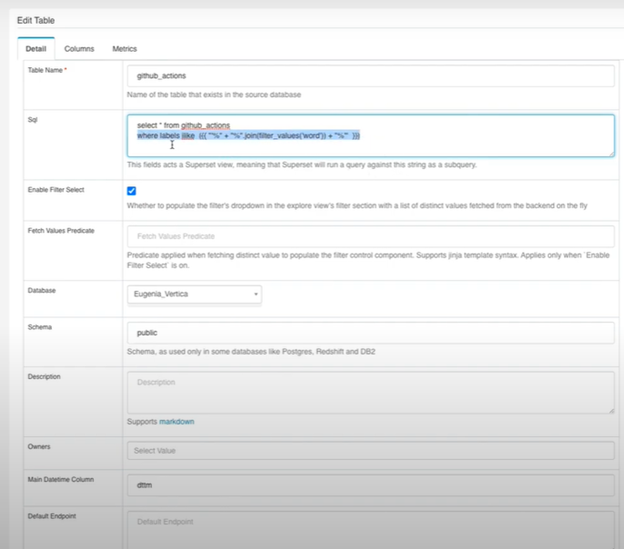The width and height of the screenshot is (624, 549).
Task: Click into the Description text area
Action: [370, 392]
